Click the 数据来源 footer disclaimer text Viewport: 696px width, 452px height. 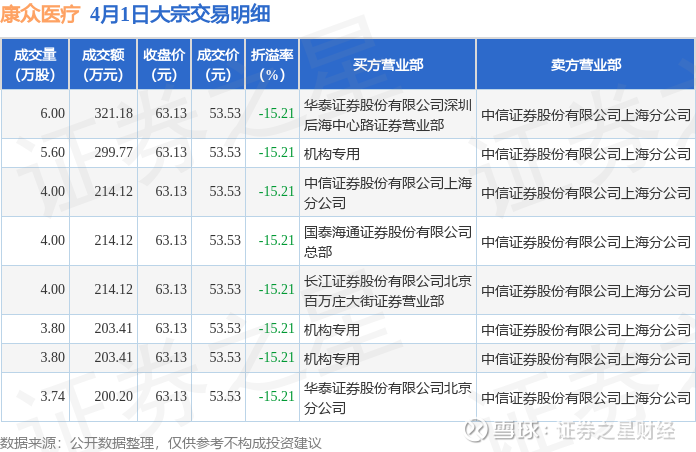(x=160, y=443)
